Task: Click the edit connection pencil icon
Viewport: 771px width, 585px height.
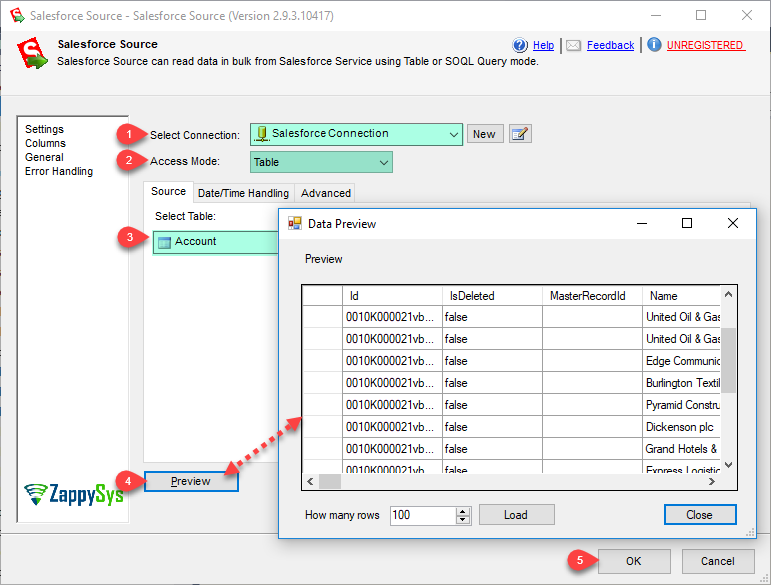Action: 520,134
